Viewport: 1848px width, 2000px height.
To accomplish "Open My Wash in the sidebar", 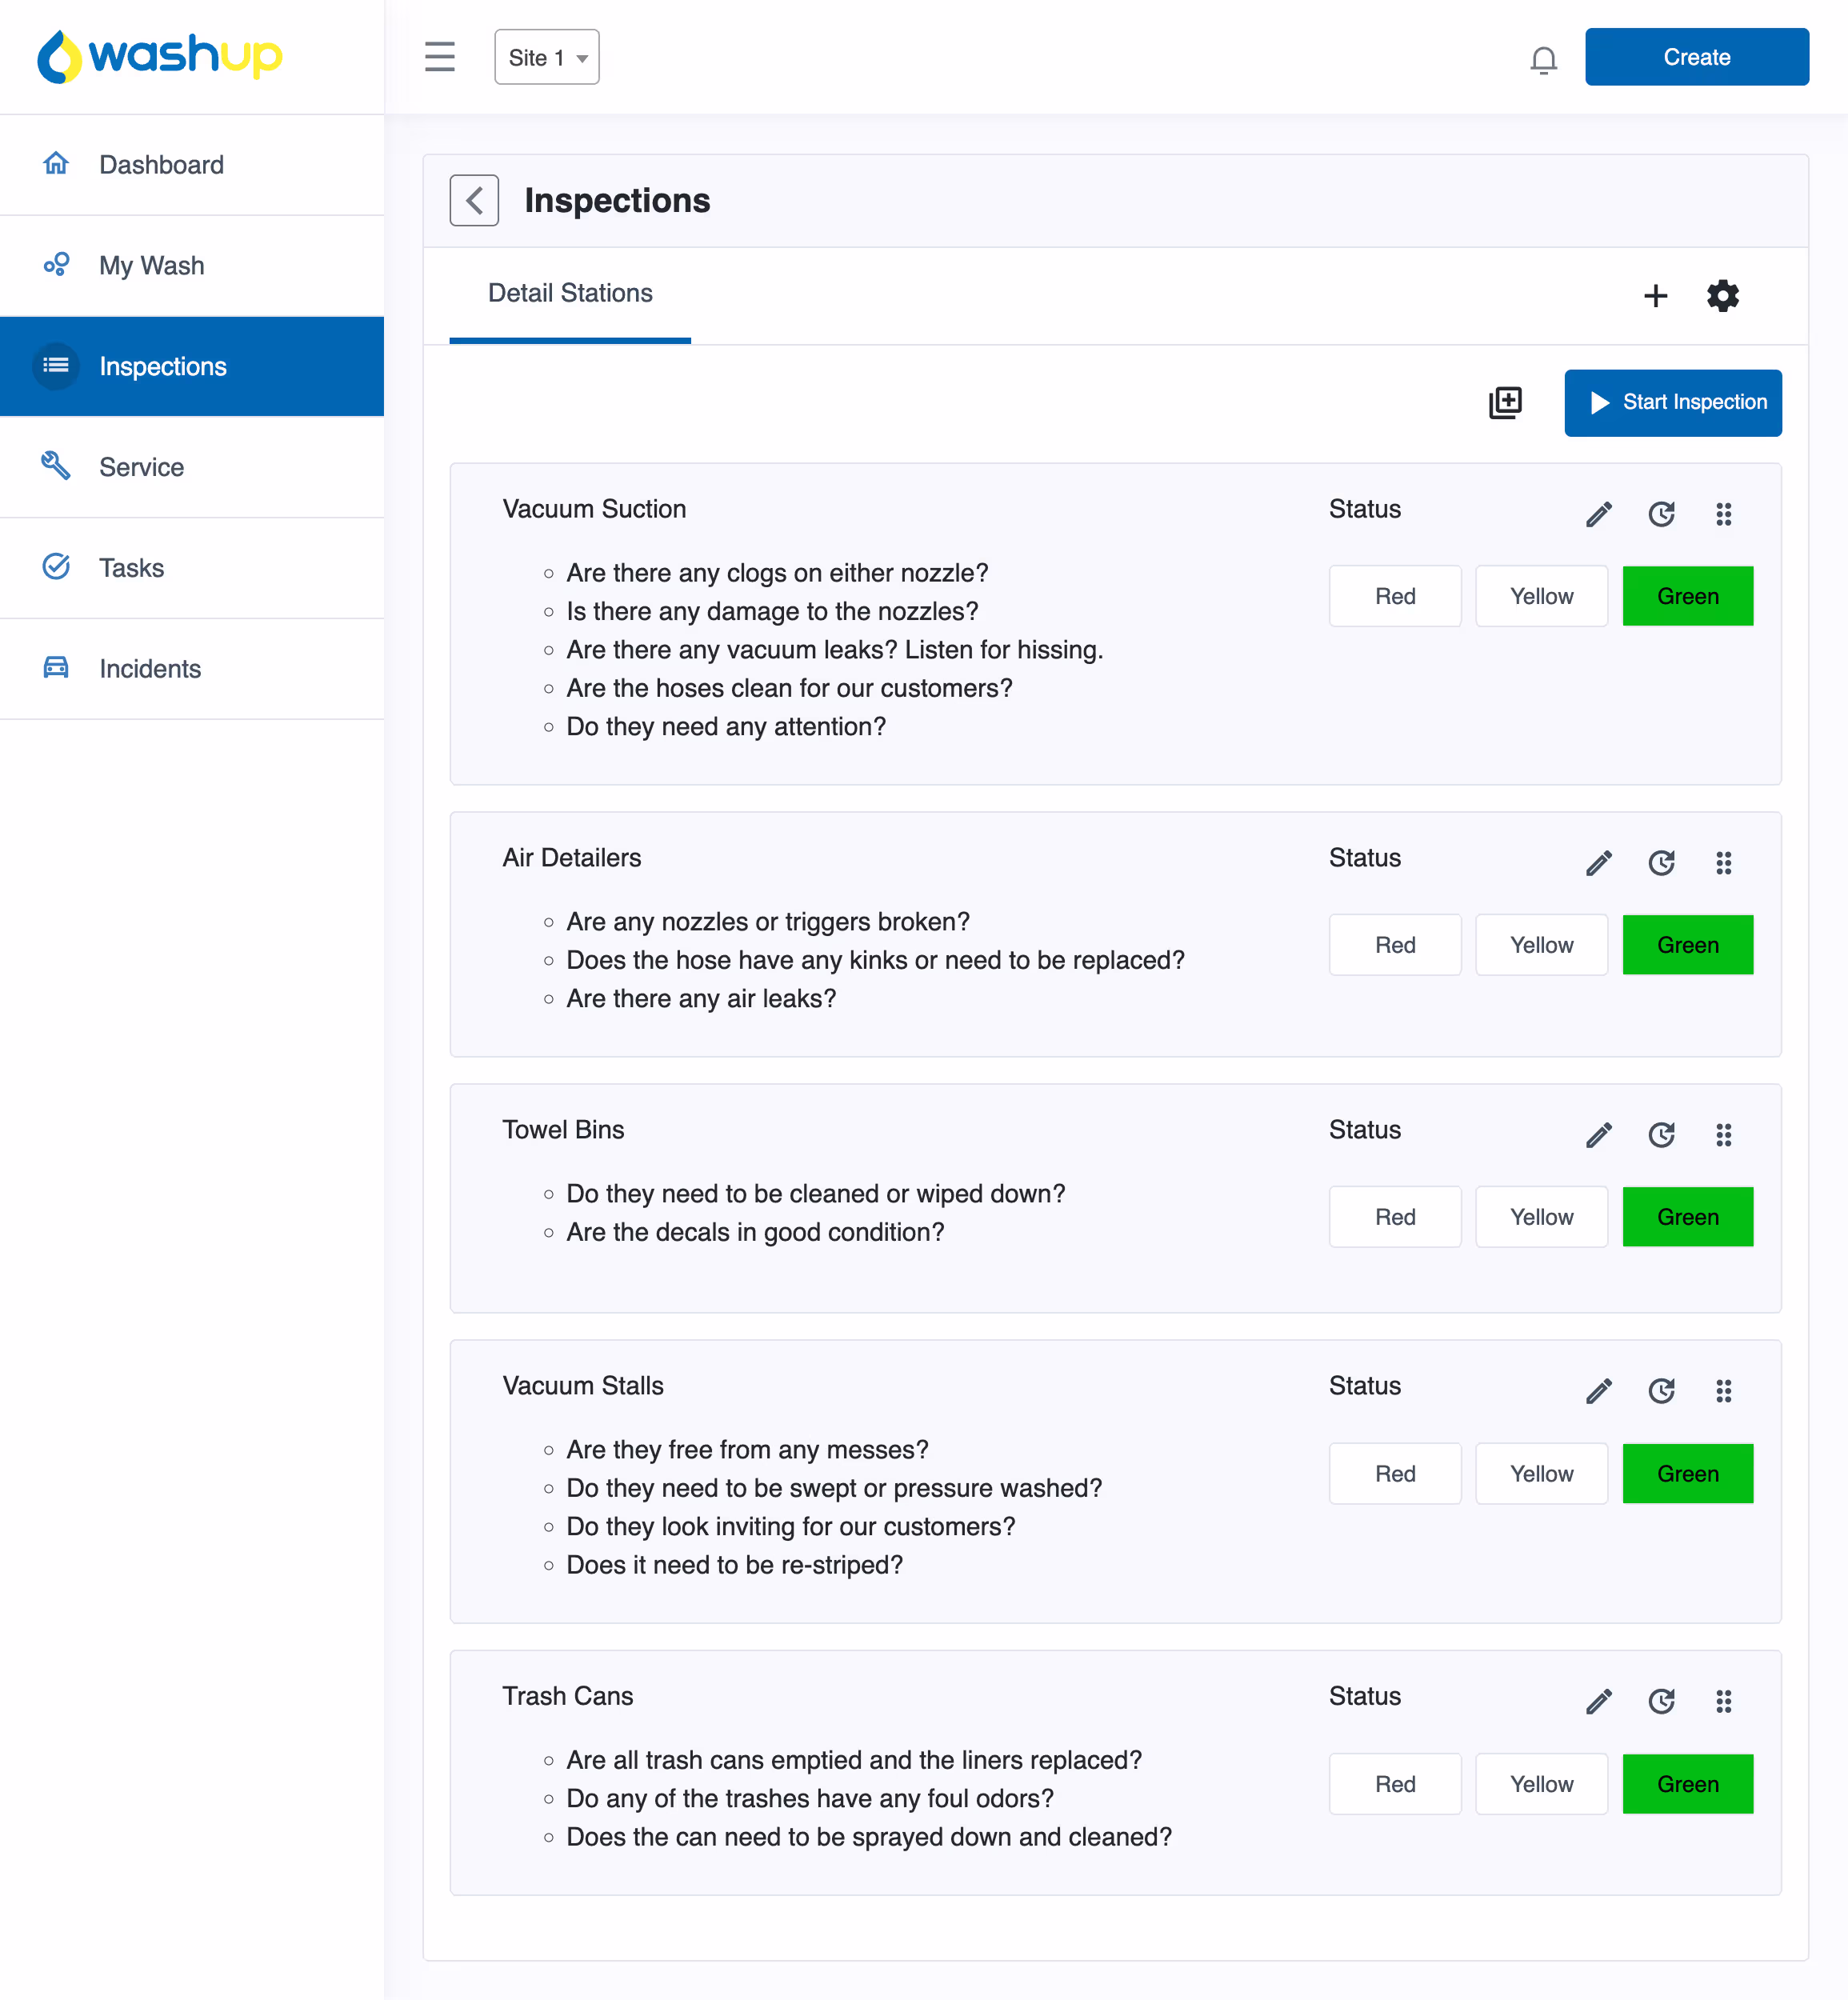I will [192, 266].
